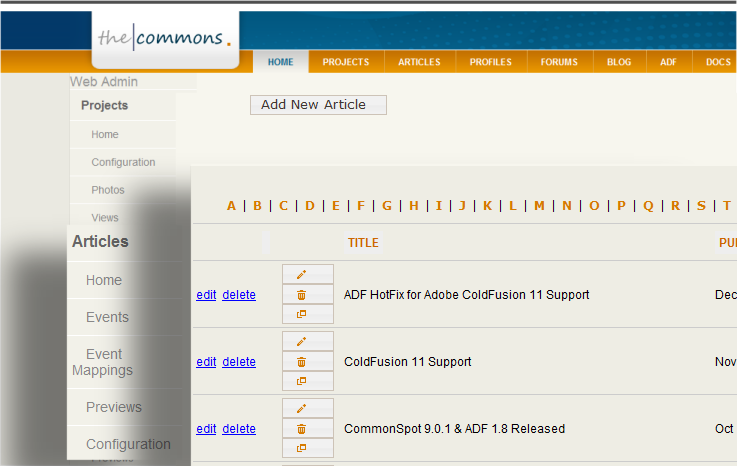This screenshot has height=466, width=737.
Task: Open the PROJECTS tab
Action: pos(346,62)
